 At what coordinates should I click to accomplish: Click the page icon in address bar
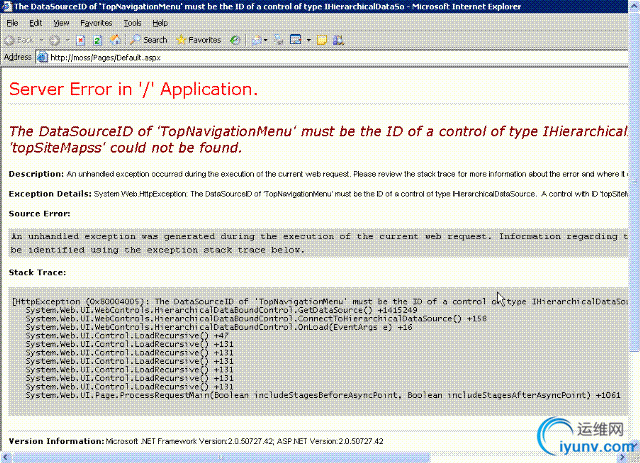tap(42, 58)
